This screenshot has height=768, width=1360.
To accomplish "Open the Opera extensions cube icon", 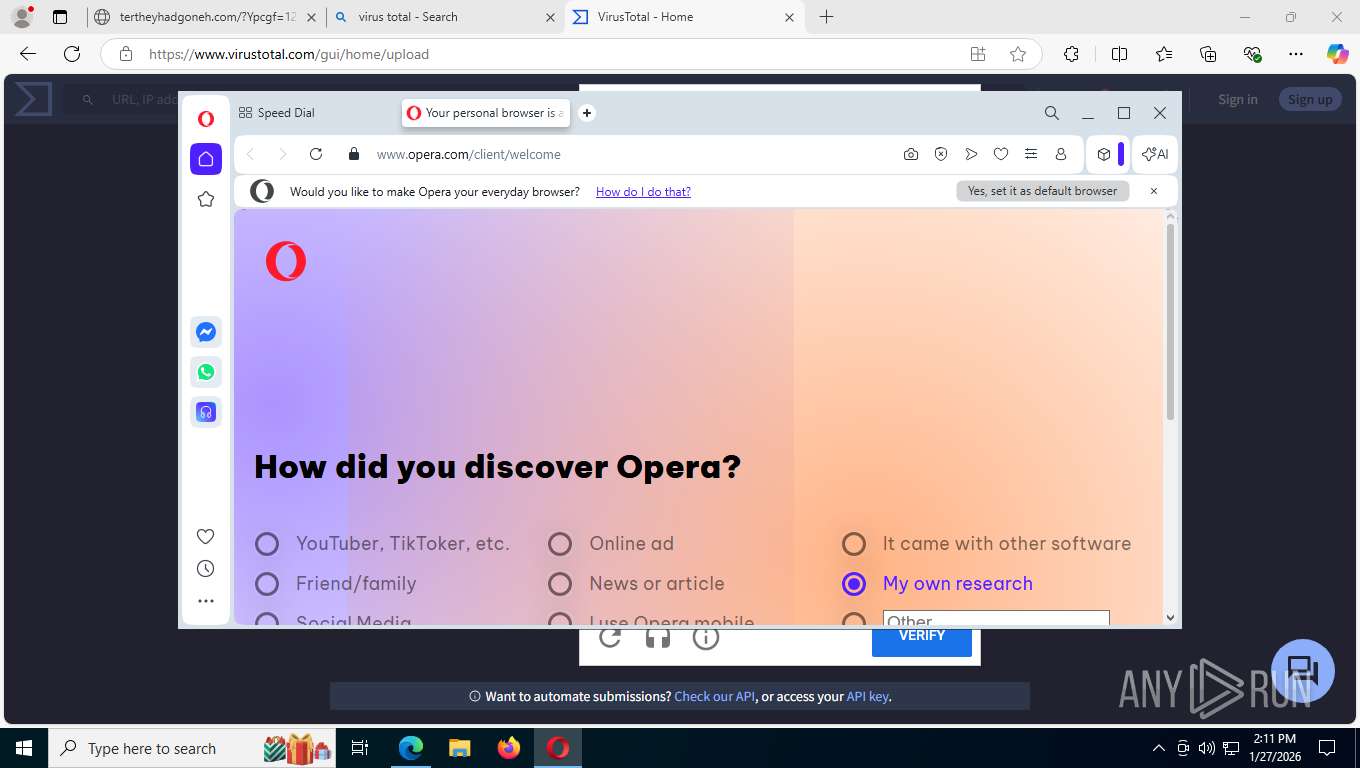I will coord(1104,154).
